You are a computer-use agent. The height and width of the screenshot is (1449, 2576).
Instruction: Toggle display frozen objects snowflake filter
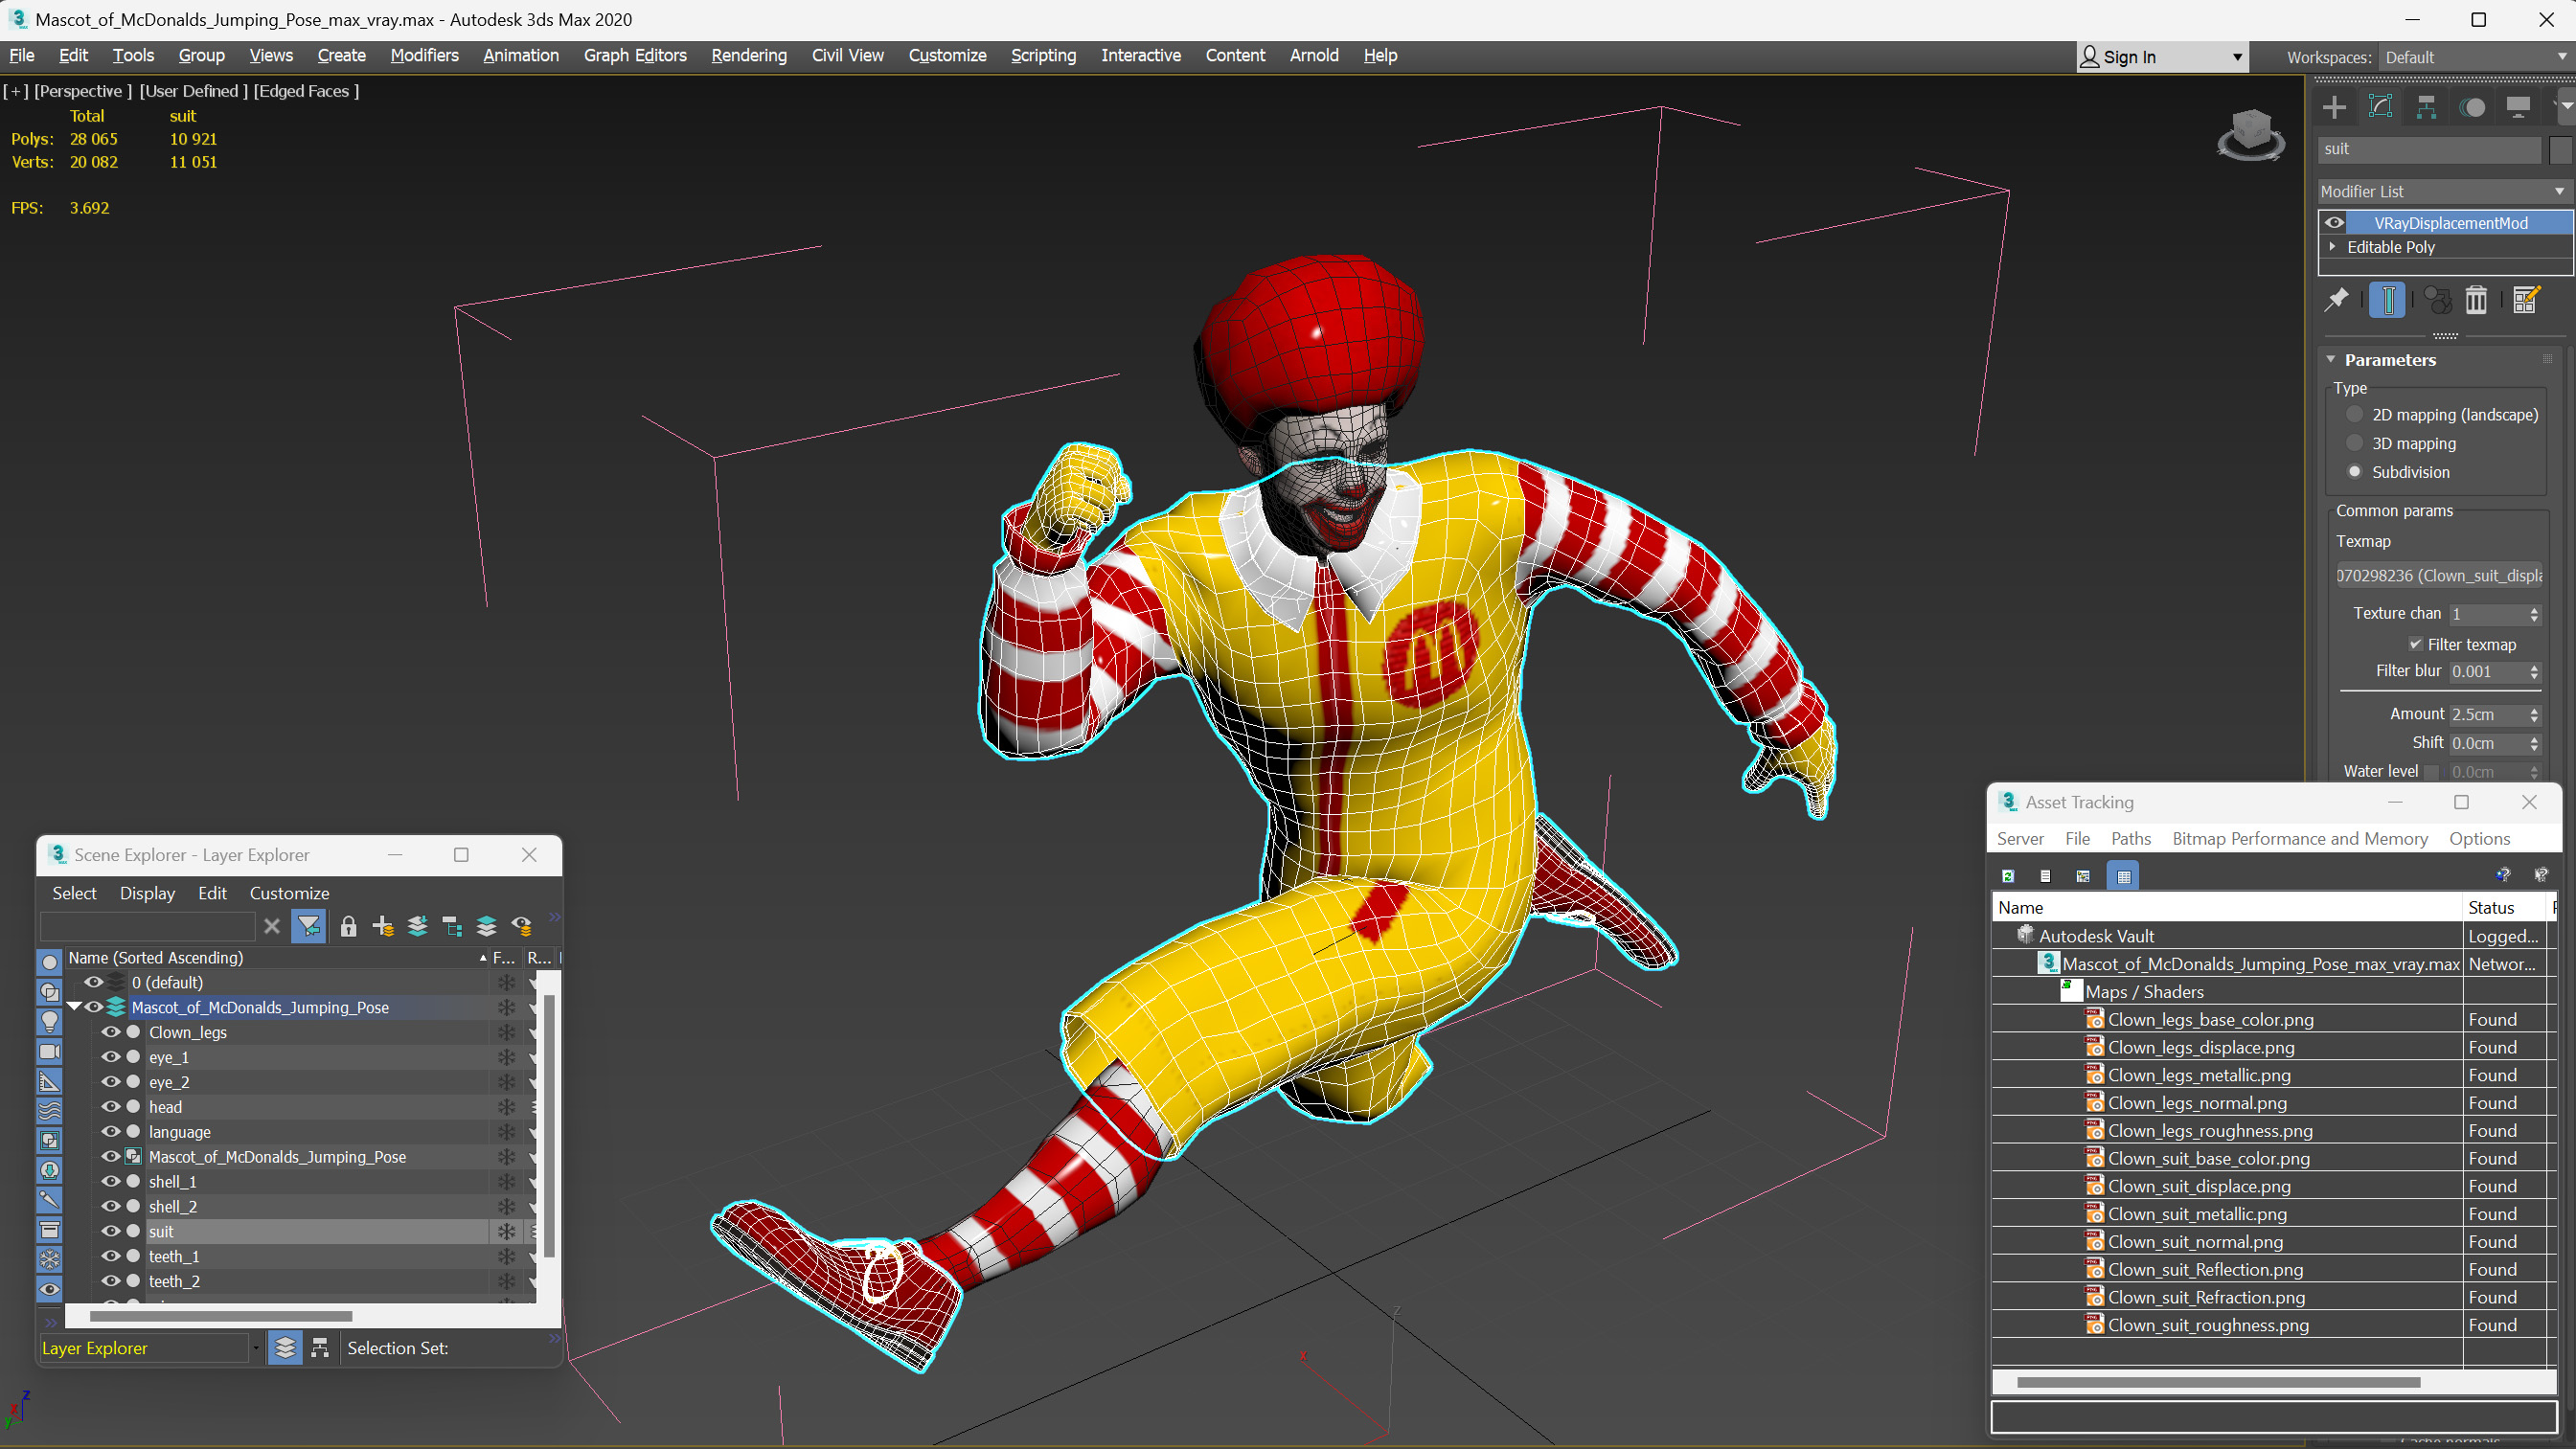(49, 1259)
